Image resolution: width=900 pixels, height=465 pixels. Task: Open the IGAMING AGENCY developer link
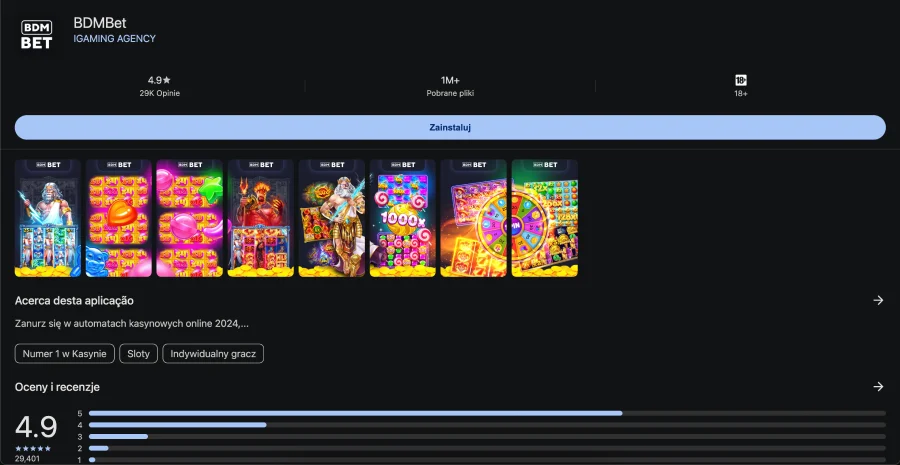tap(115, 38)
